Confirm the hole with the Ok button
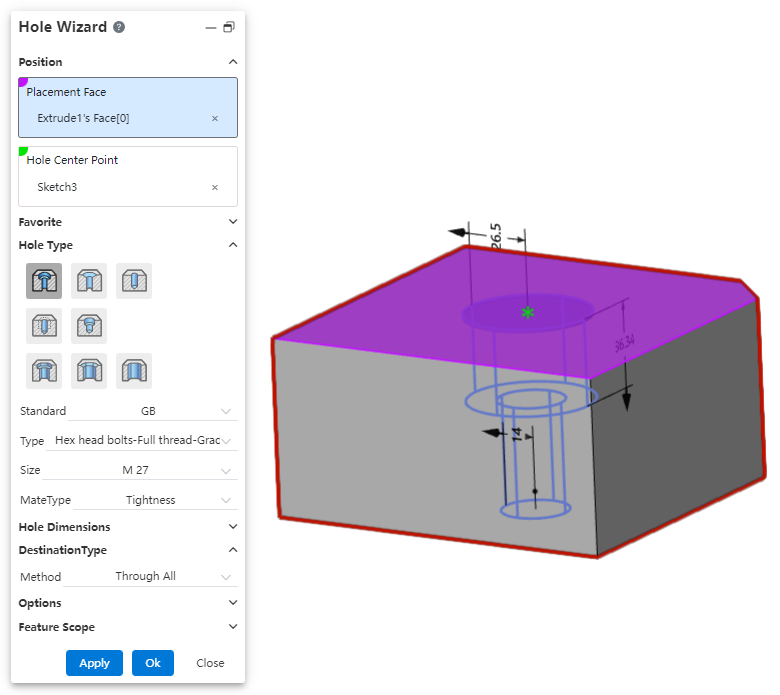The height and width of the screenshot is (695, 780). point(152,663)
